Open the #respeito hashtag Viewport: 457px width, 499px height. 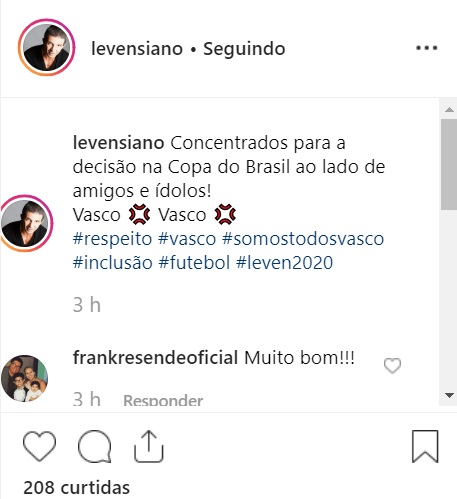[x=112, y=239]
